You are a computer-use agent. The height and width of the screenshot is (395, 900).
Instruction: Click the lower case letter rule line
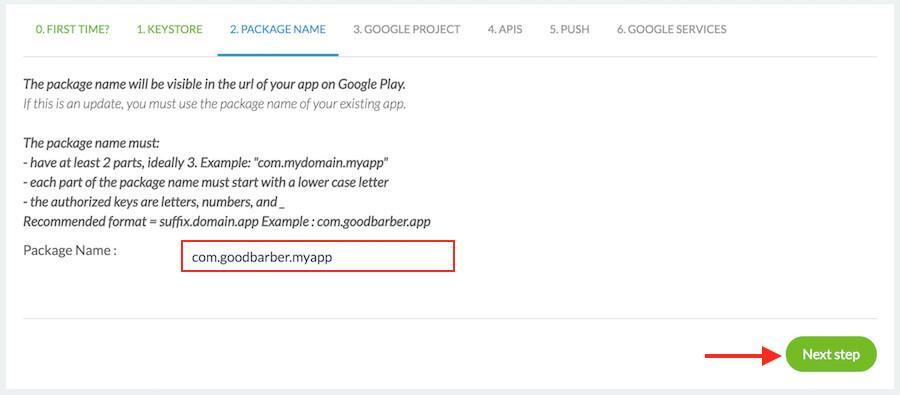point(206,182)
